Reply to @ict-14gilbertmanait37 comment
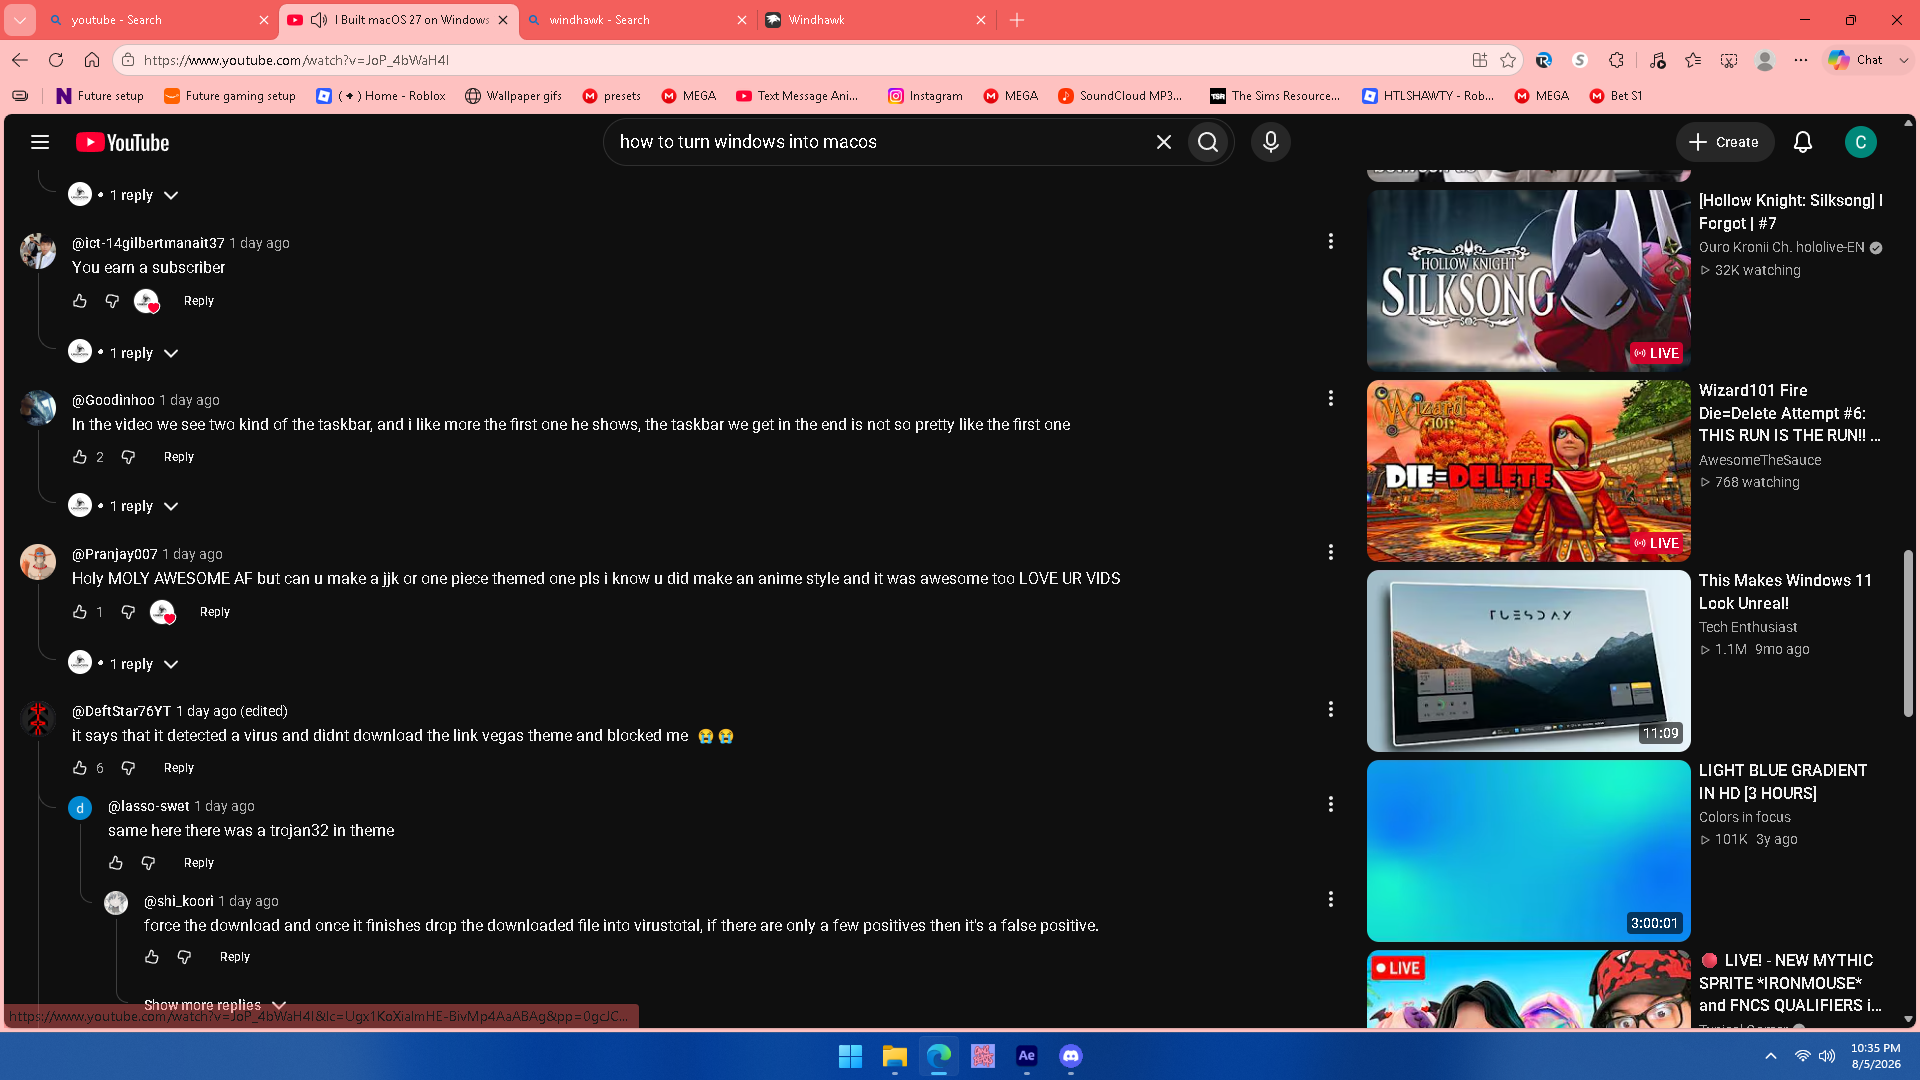Screen dimensions: 1920x1080 pos(199,301)
